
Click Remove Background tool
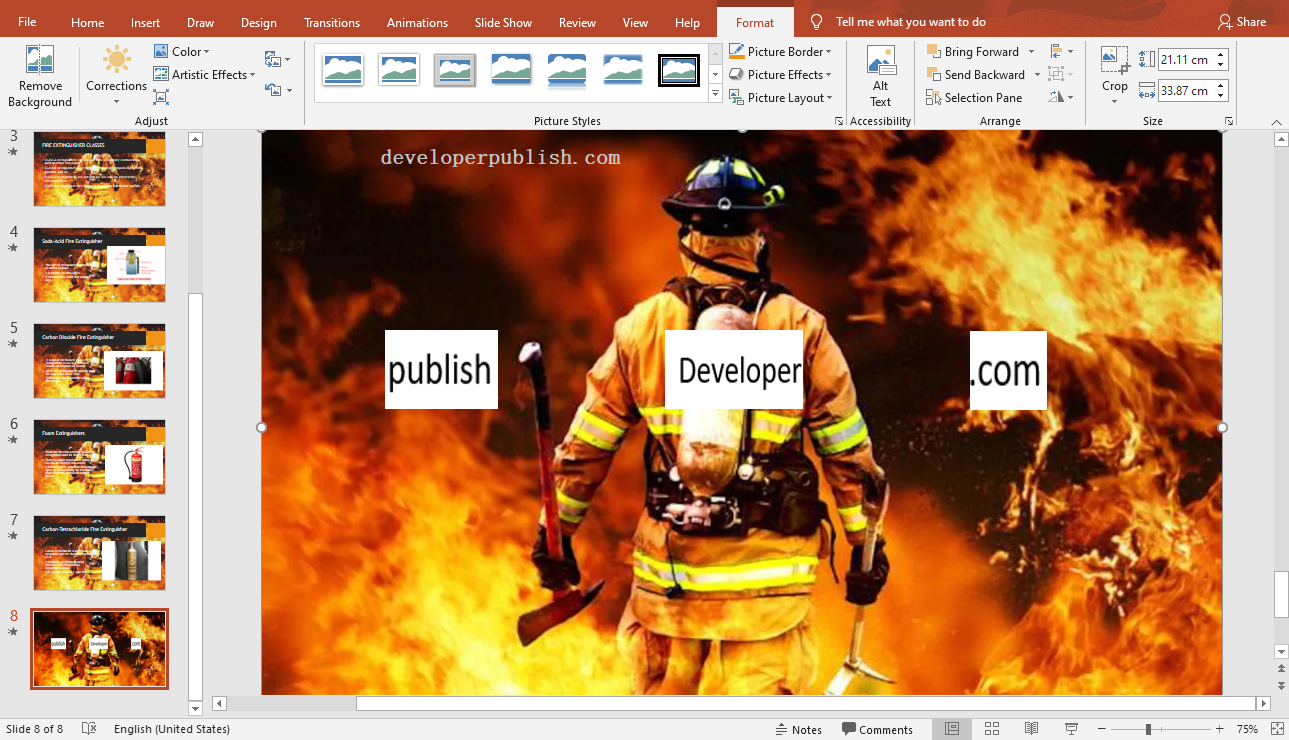pos(40,77)
